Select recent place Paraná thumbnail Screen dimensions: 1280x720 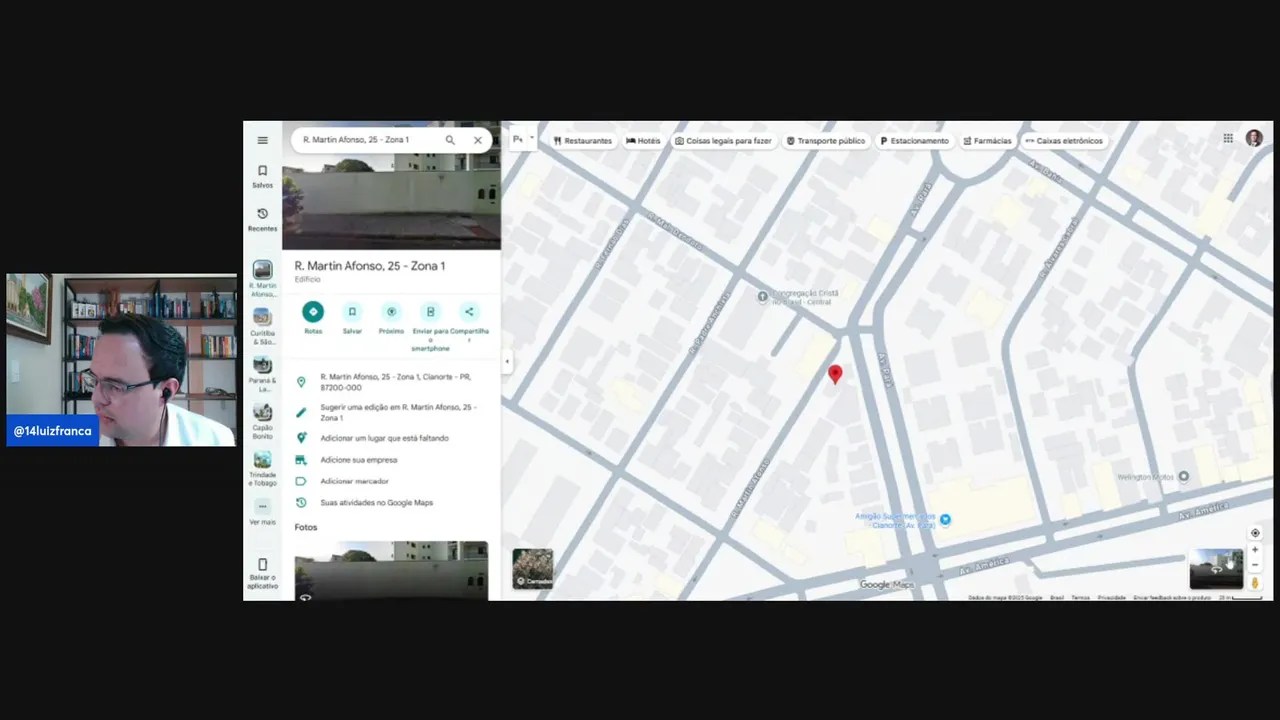tap(262, 365)
